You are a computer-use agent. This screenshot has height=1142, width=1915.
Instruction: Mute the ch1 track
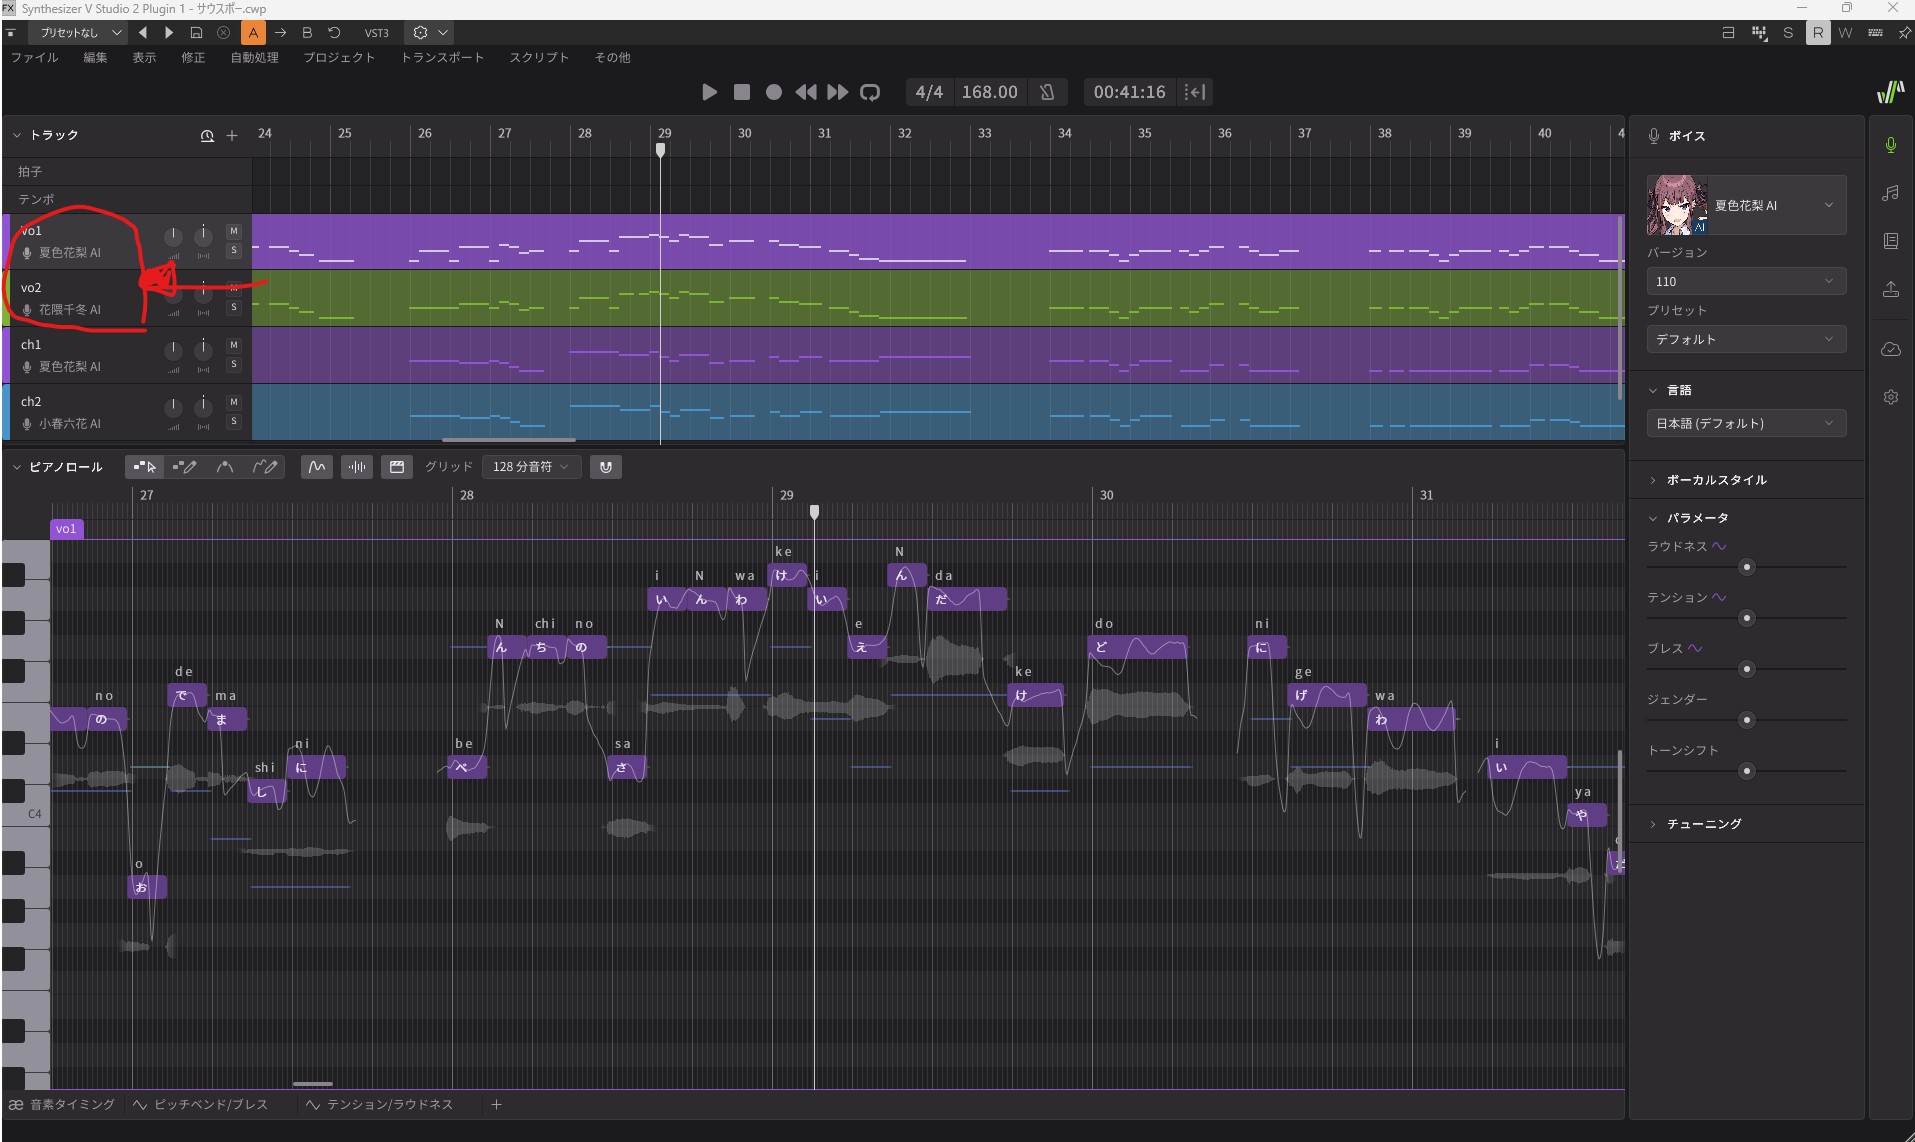pyautogui.click(x=234, y=345)
